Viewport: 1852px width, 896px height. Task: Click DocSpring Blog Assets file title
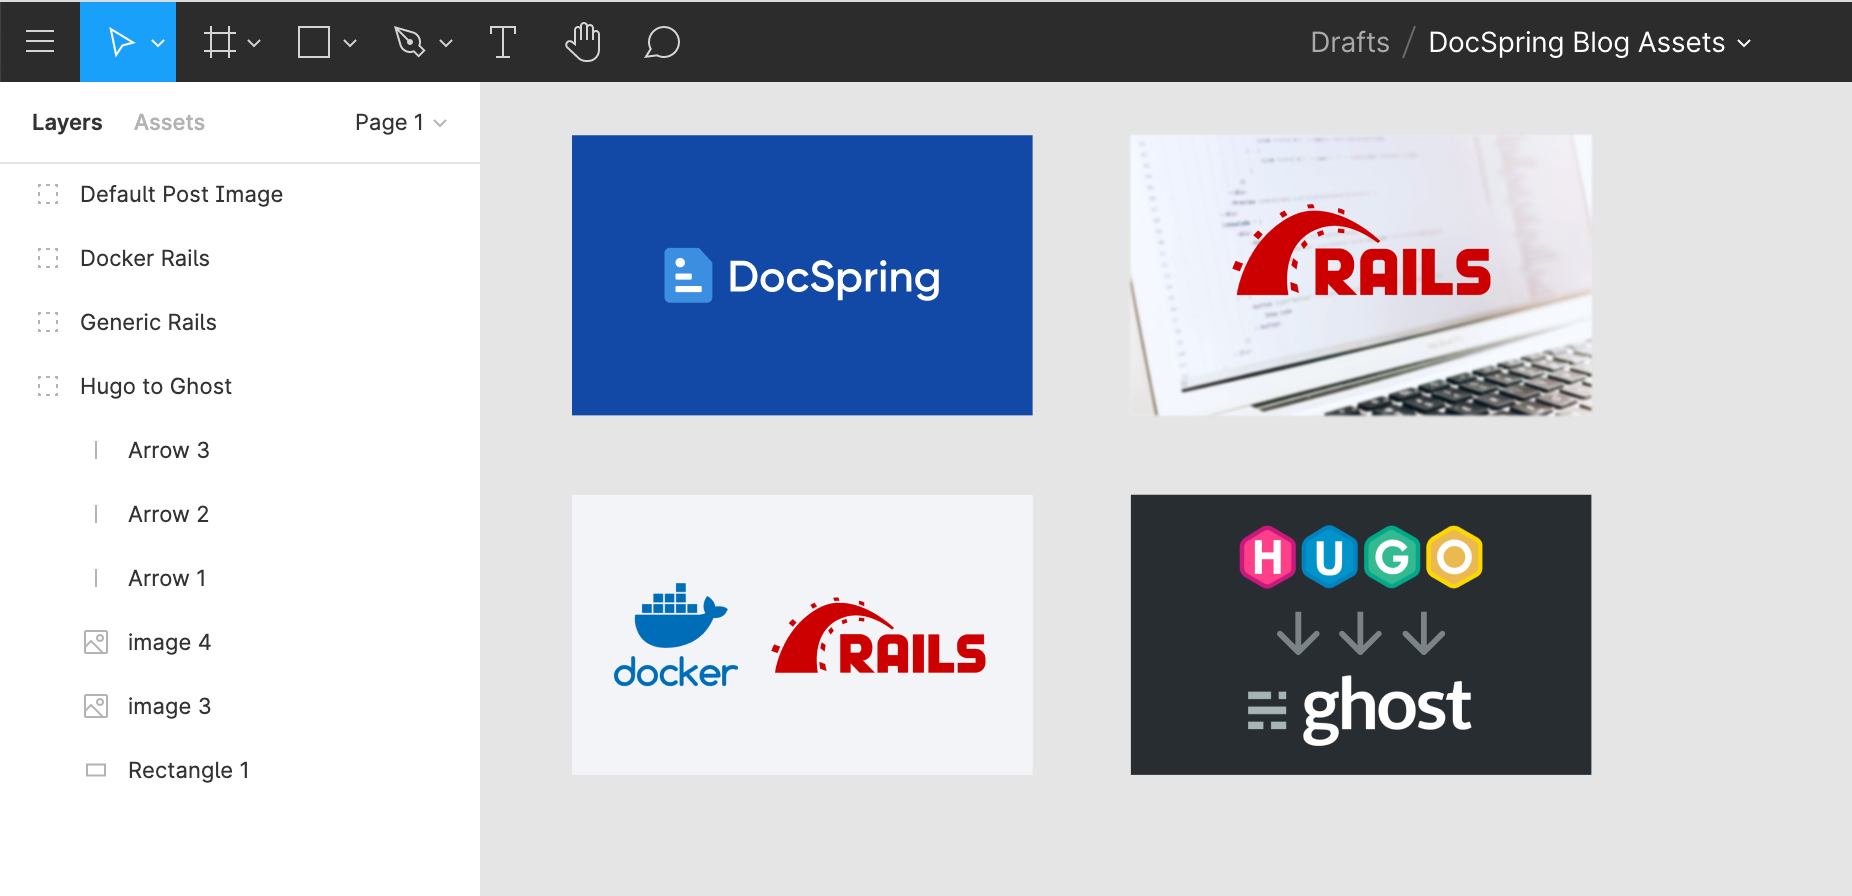pos(1576,42)
